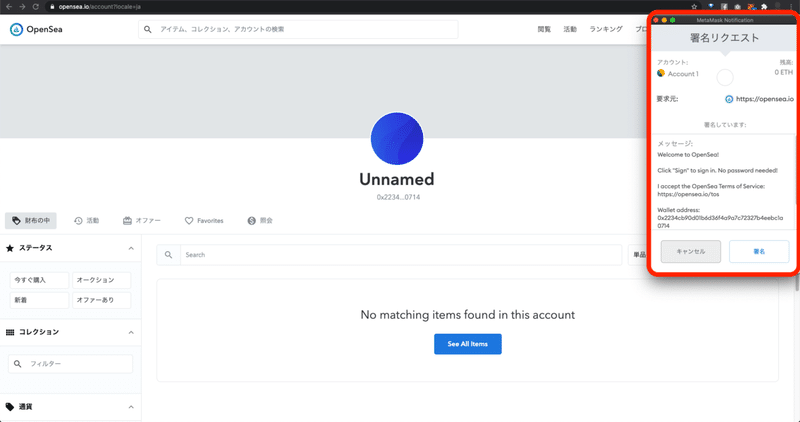This screenshot has width=800, height=422.
Task: Open 活動 in the top navigation
Action: 570,29
